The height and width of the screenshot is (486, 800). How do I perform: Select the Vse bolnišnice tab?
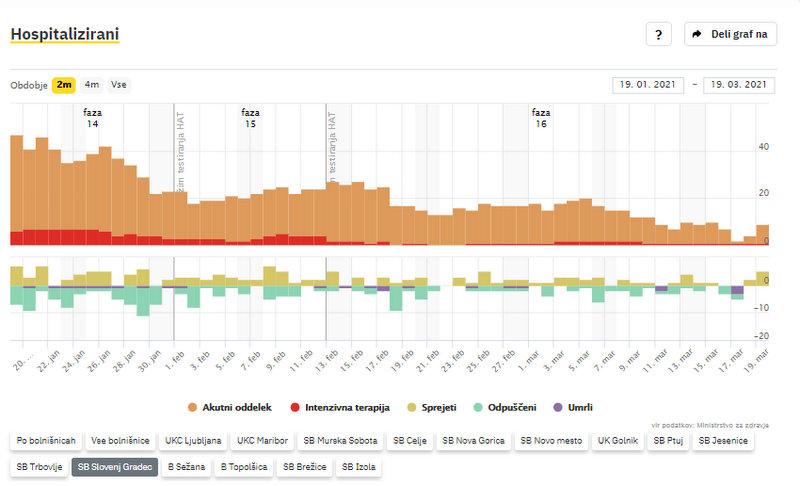point(120,440)
